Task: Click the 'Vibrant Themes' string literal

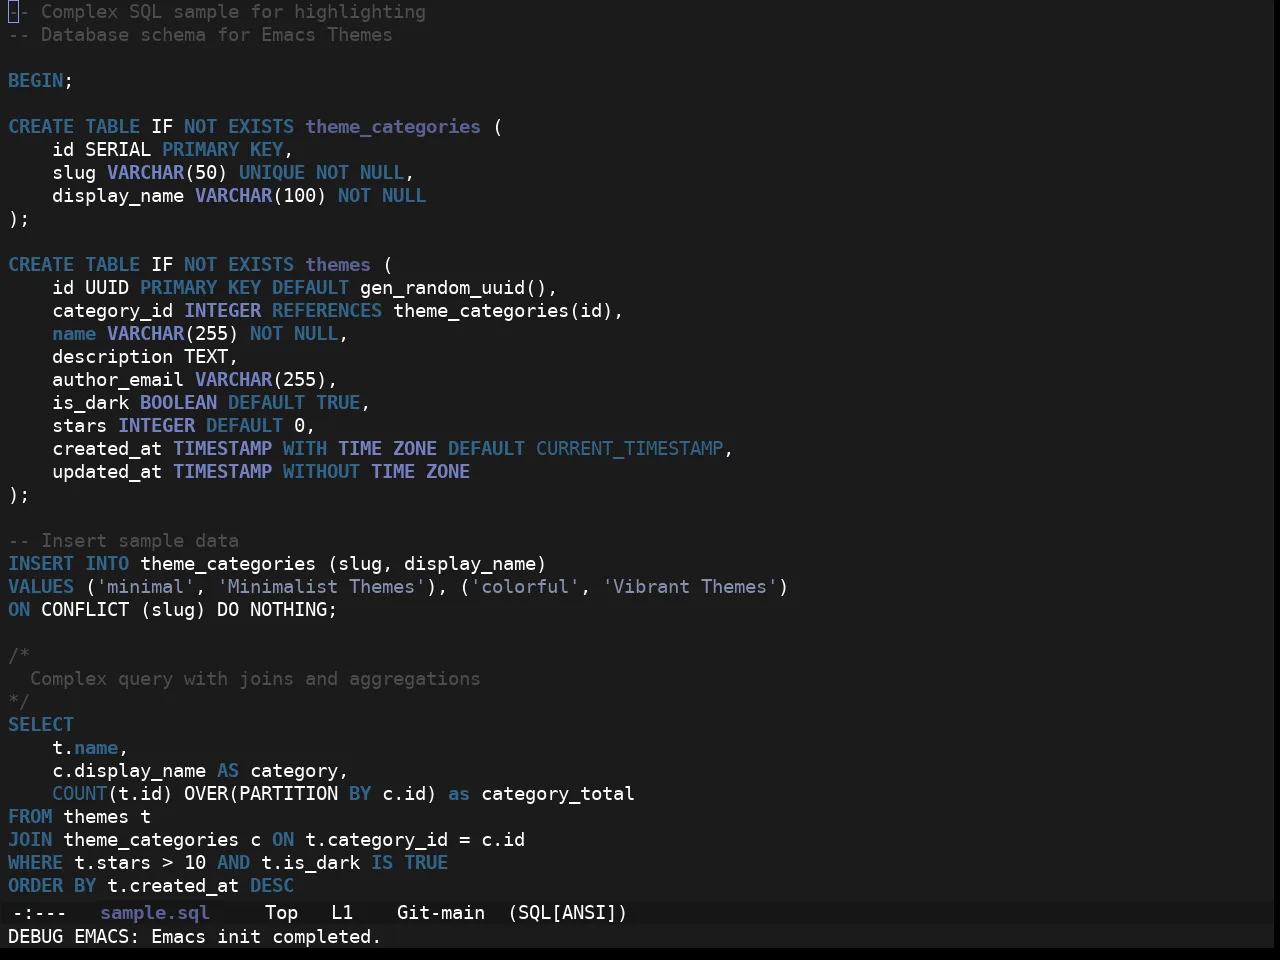Action: (x=690, y=586)
